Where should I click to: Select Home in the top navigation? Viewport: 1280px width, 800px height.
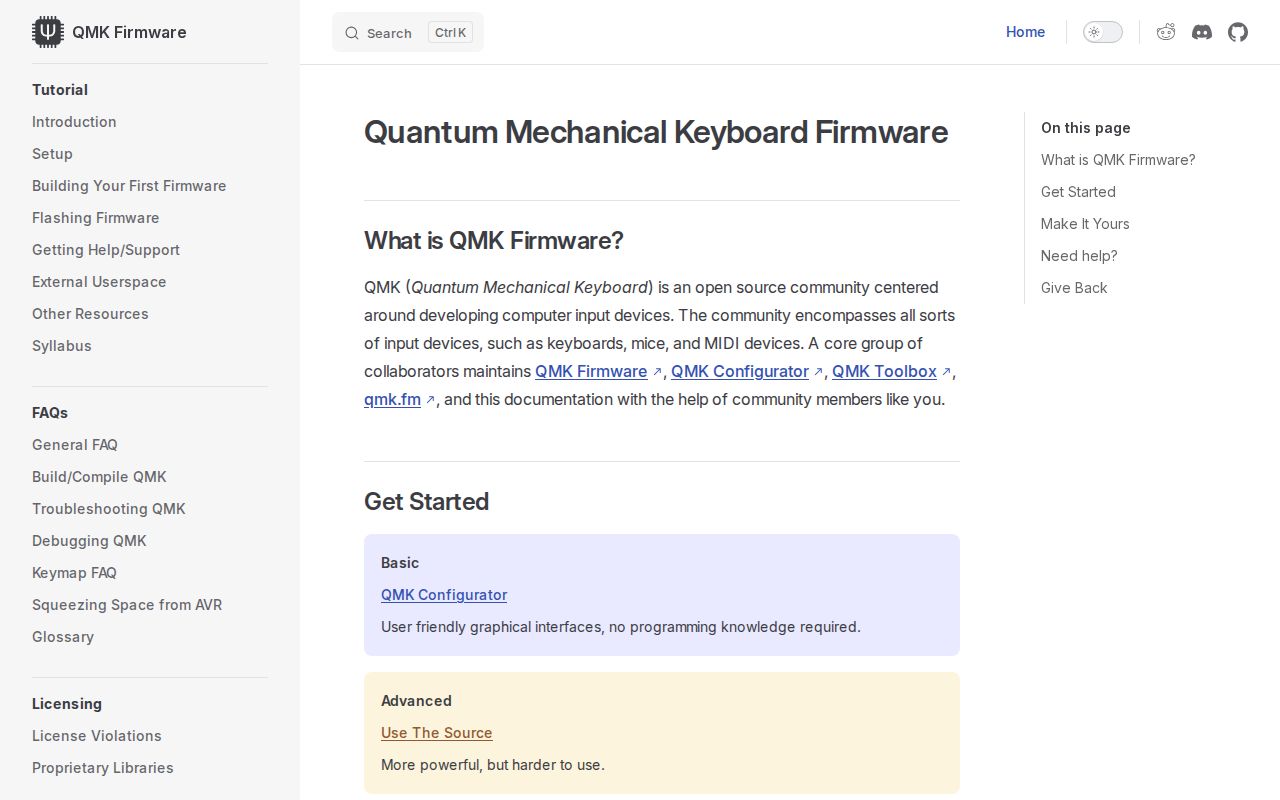tap(1025, 32)
